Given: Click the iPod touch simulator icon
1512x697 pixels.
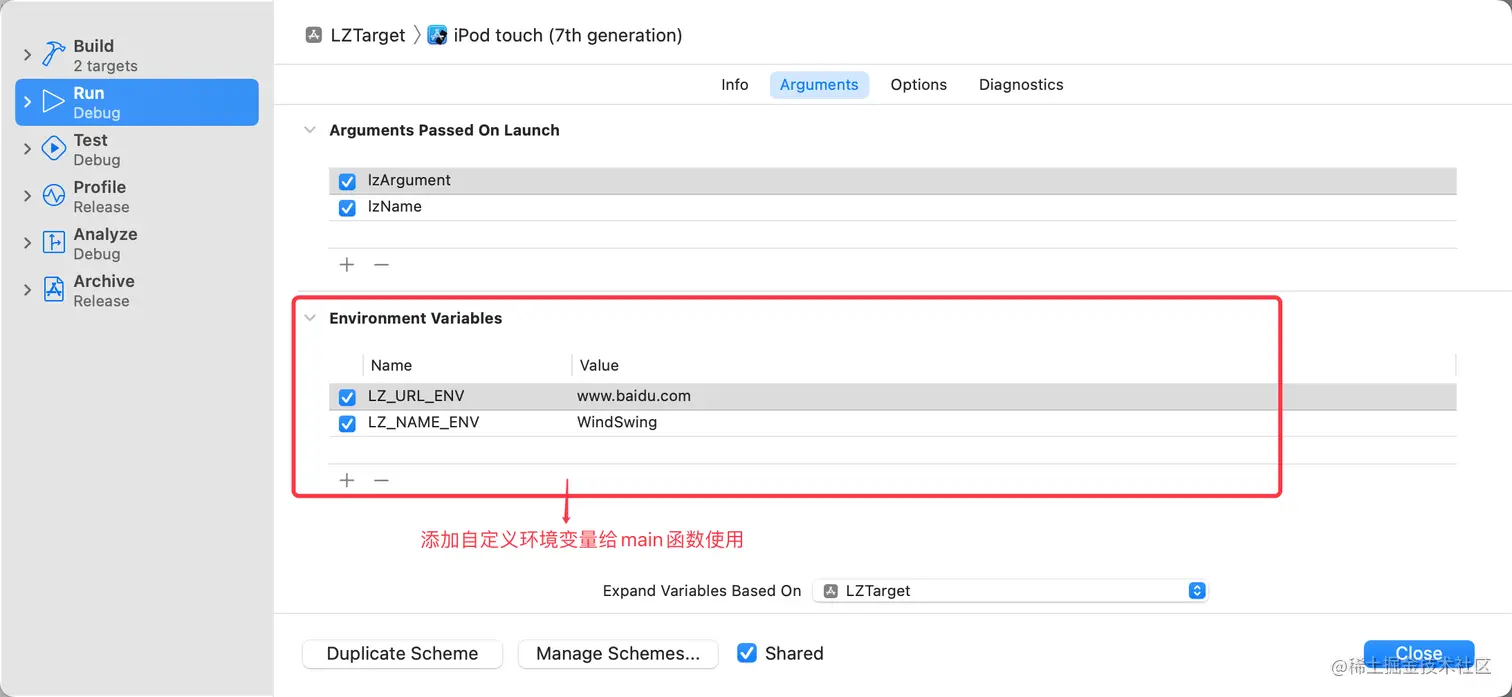Looking at the screenshot, I should [437, 35].
